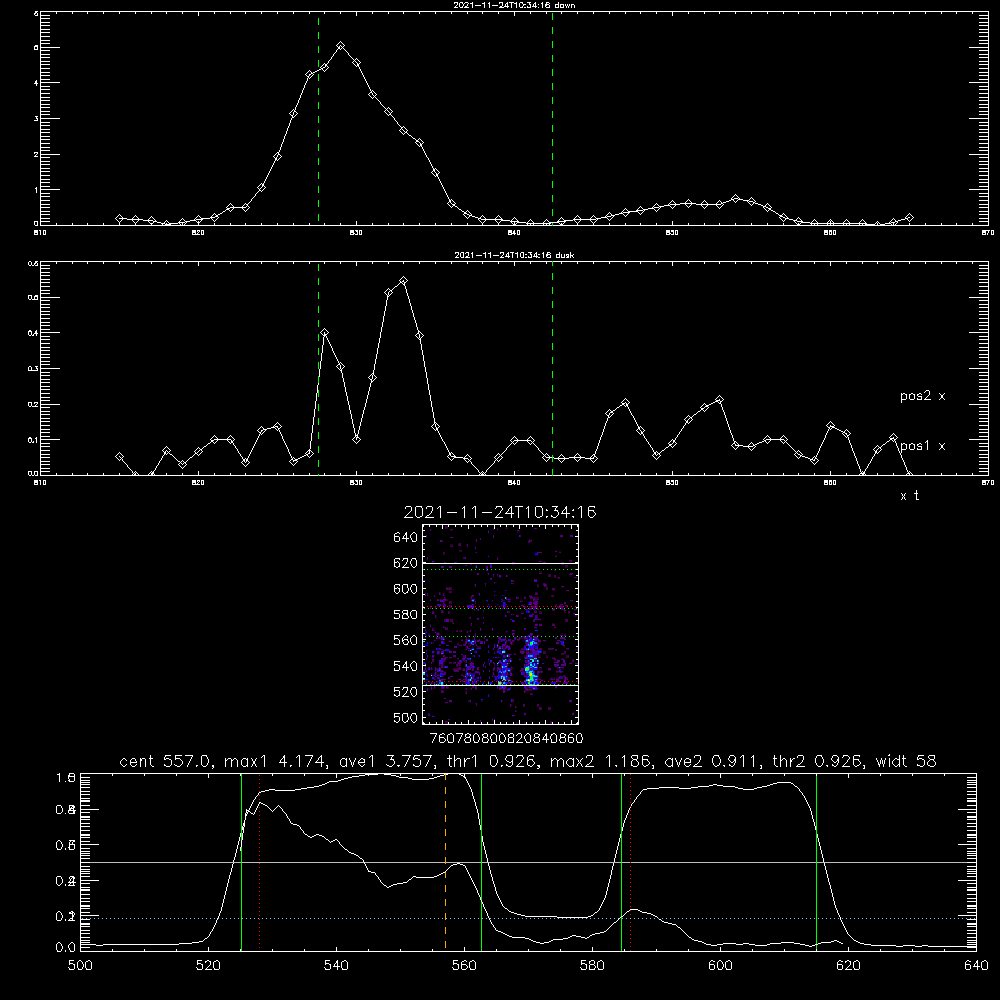Click the upper white horizontal line in the heatmap

pyautogui.click(x=501, y=563)
